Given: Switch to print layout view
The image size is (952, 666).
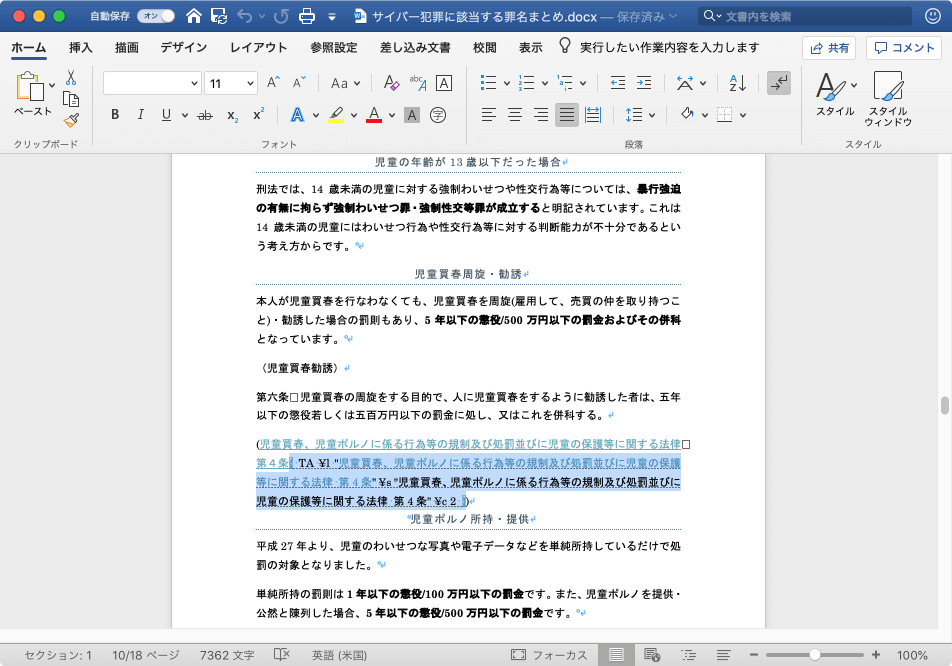Looking at the screenshot, I should point(616,654).
